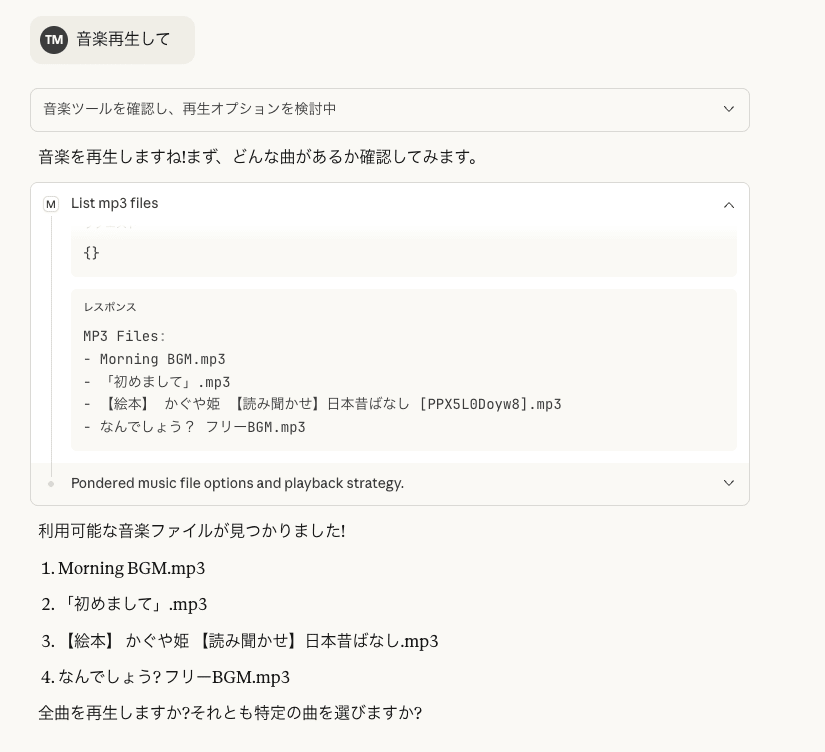Select Morning BGM.mp3 from the numbered list
The width and height of the screenshot is (825, 752).
131,568
